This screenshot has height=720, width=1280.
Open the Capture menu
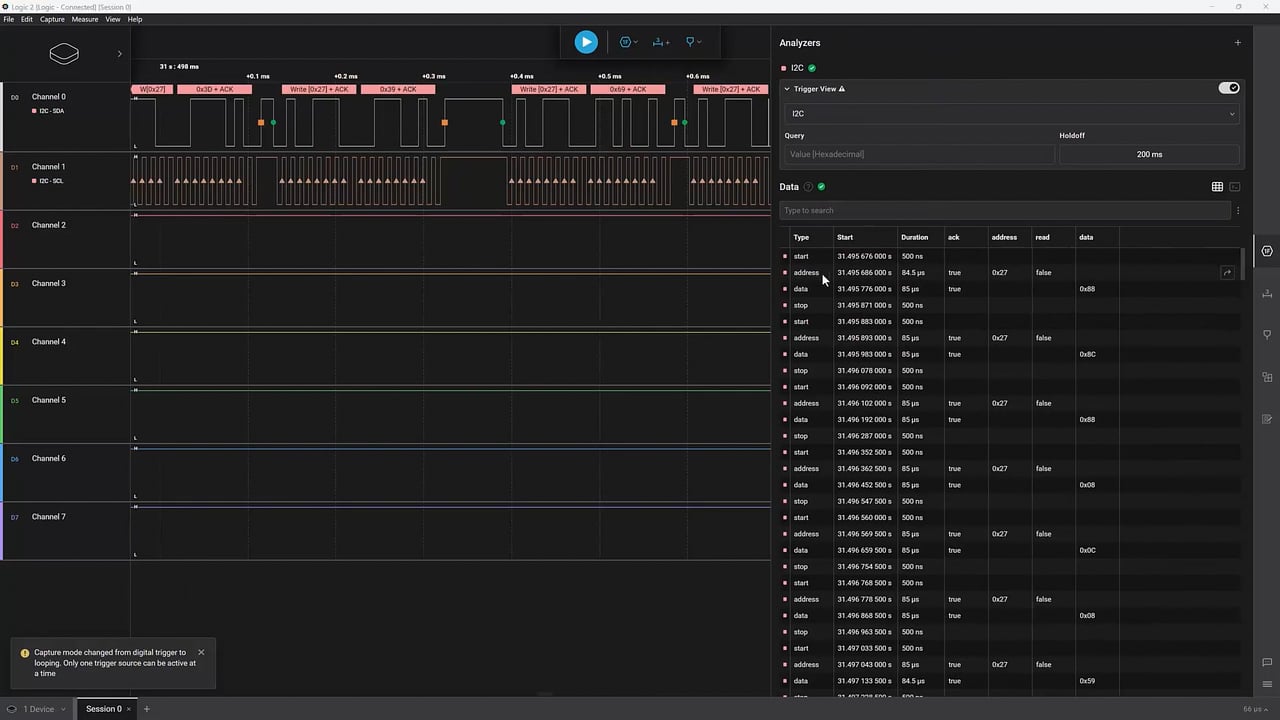point(52,19)
